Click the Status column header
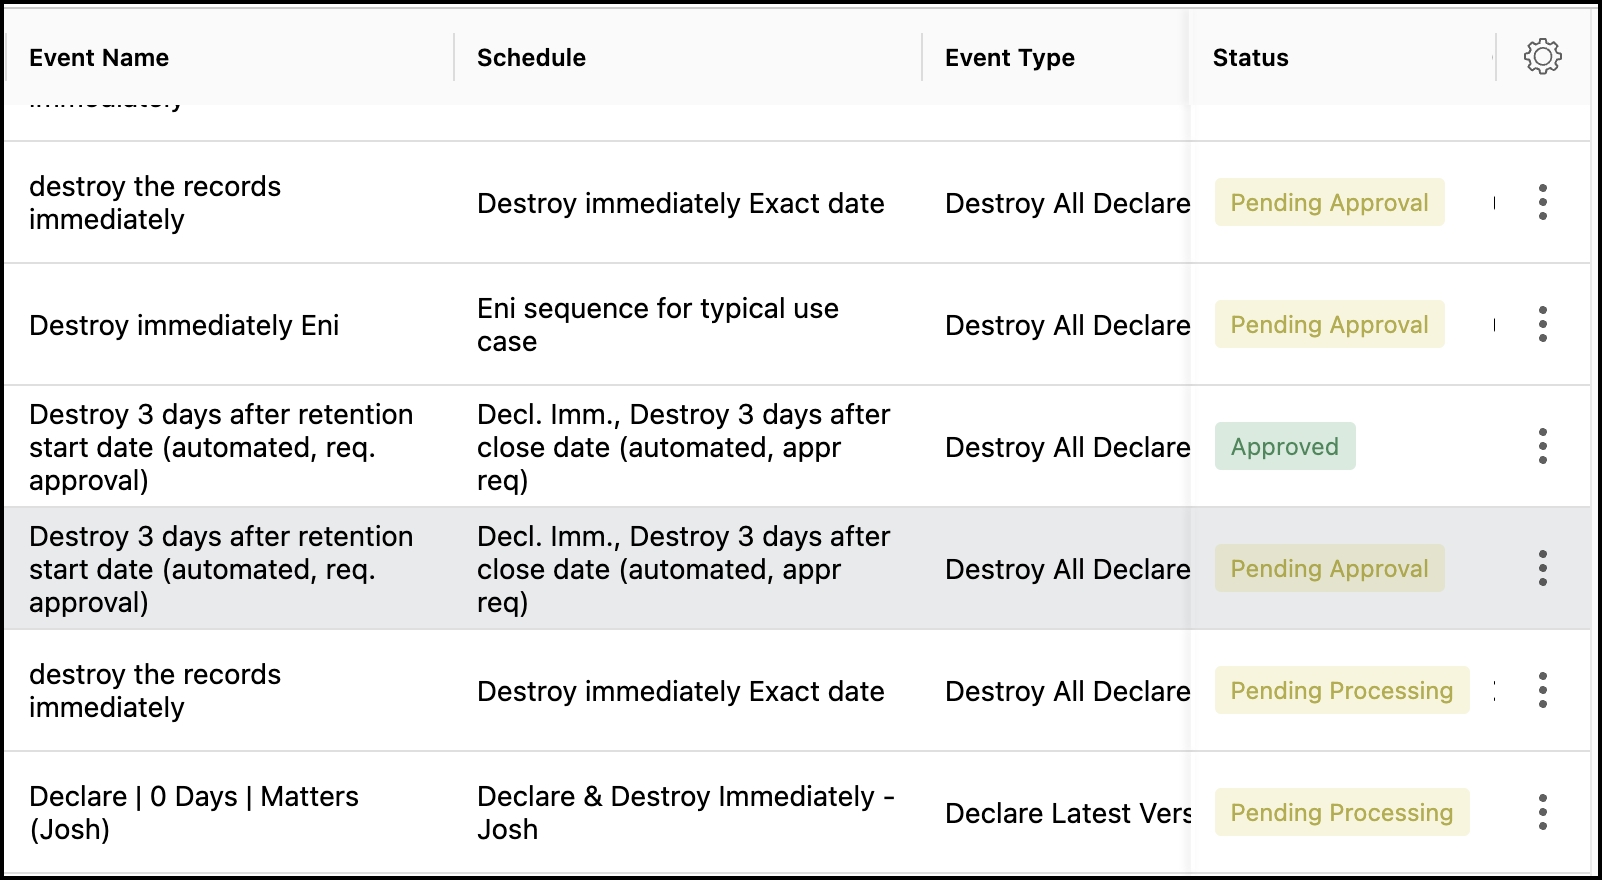Screen dimensions: 1602x880 pos(1250,58)
